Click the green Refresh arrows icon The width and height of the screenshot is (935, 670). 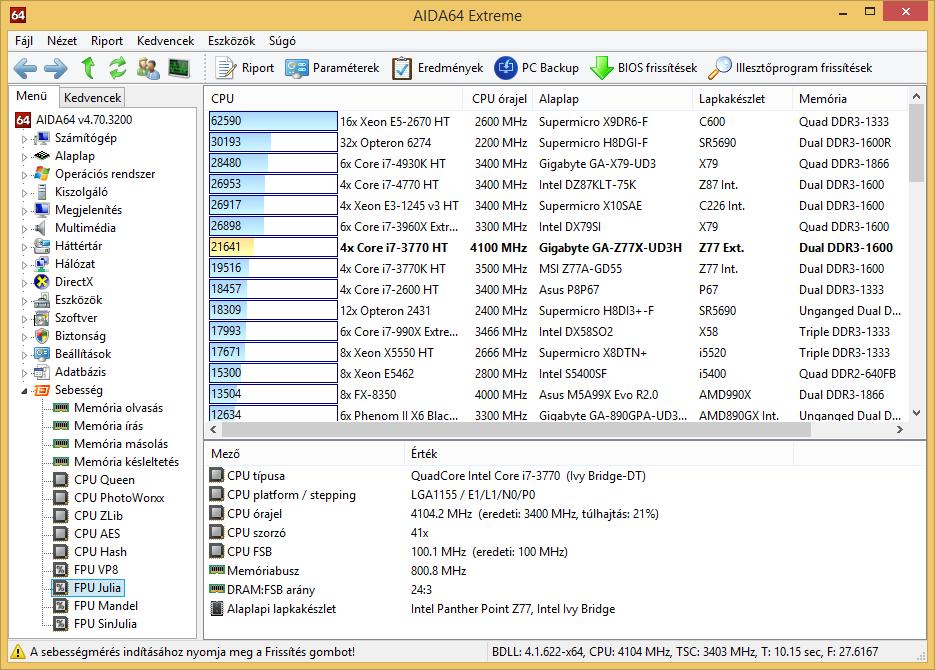click(x=118, y=68)
